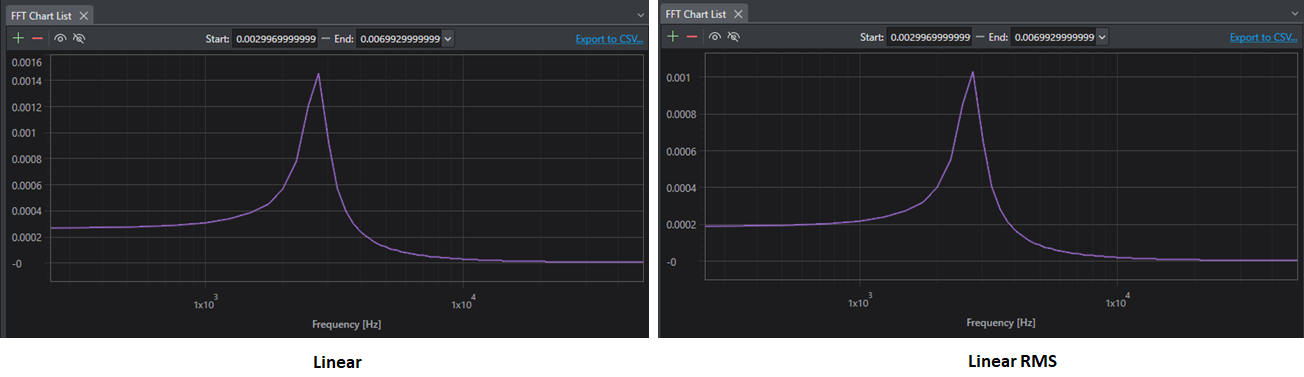The image size is (1304, 377).
Task: Click the Start field in the Linear panel
Action: 275,38
